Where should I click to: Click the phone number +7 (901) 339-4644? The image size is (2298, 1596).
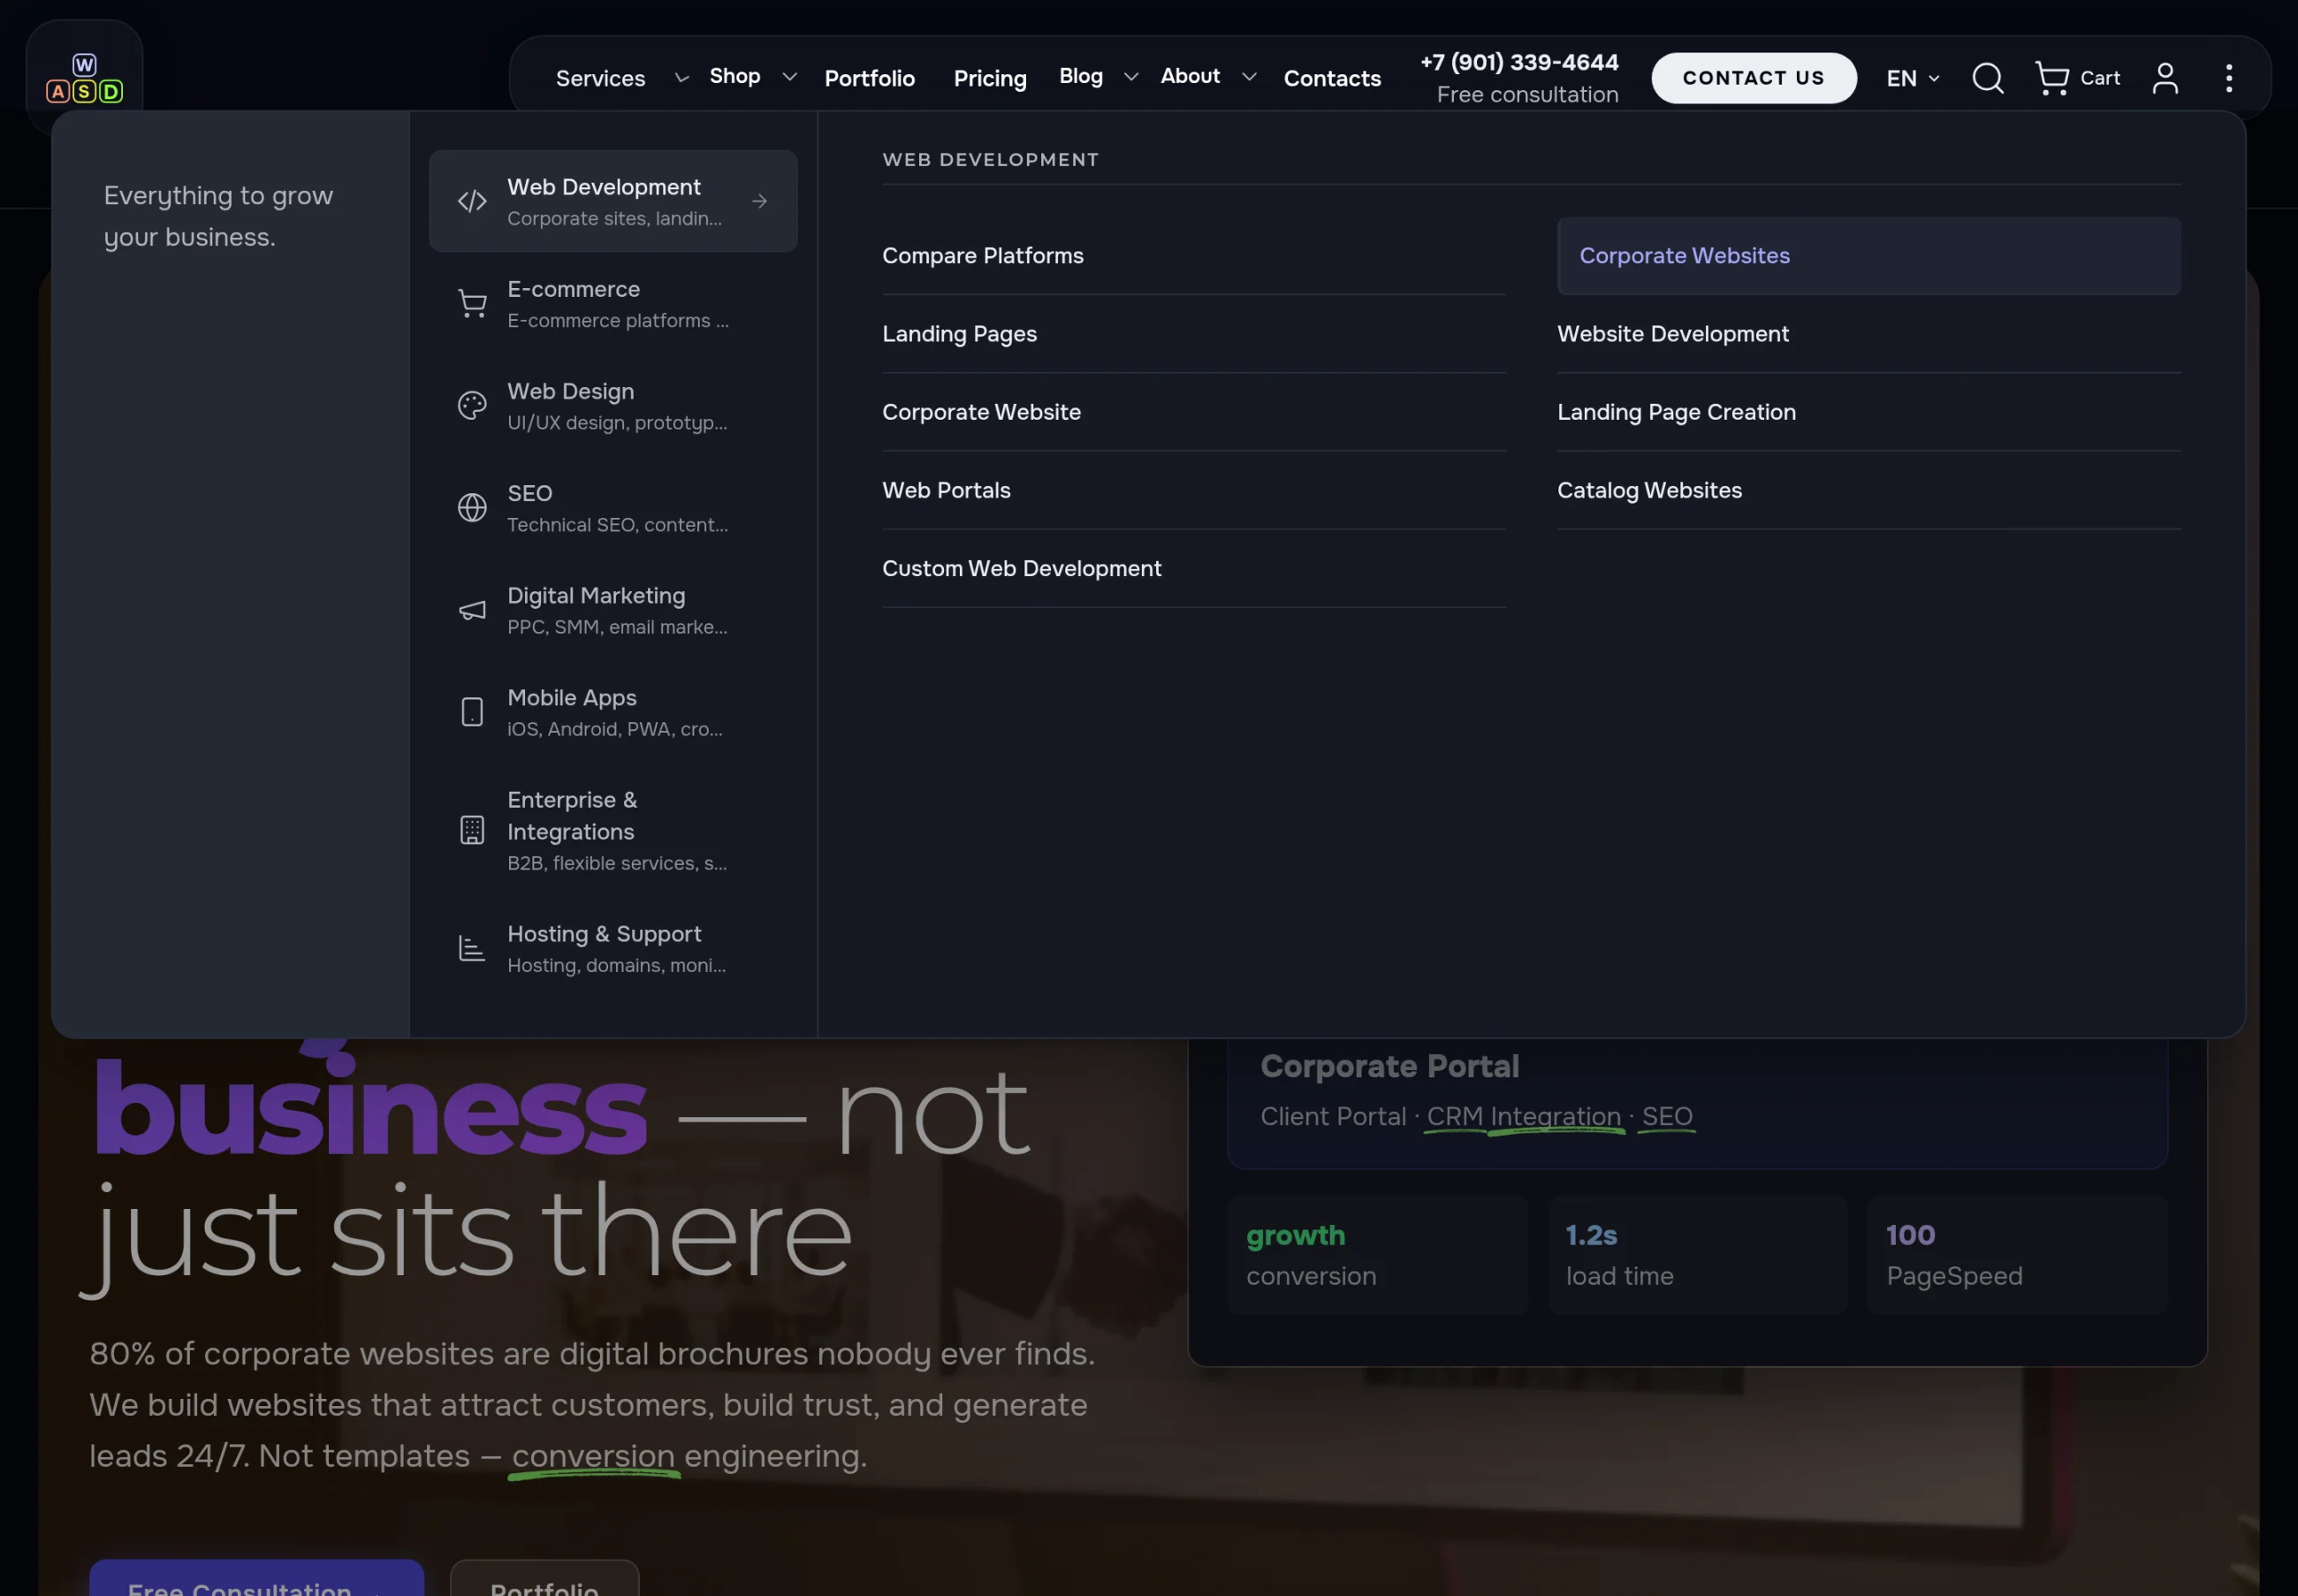pyautogui.click(x=1519, y=62)
